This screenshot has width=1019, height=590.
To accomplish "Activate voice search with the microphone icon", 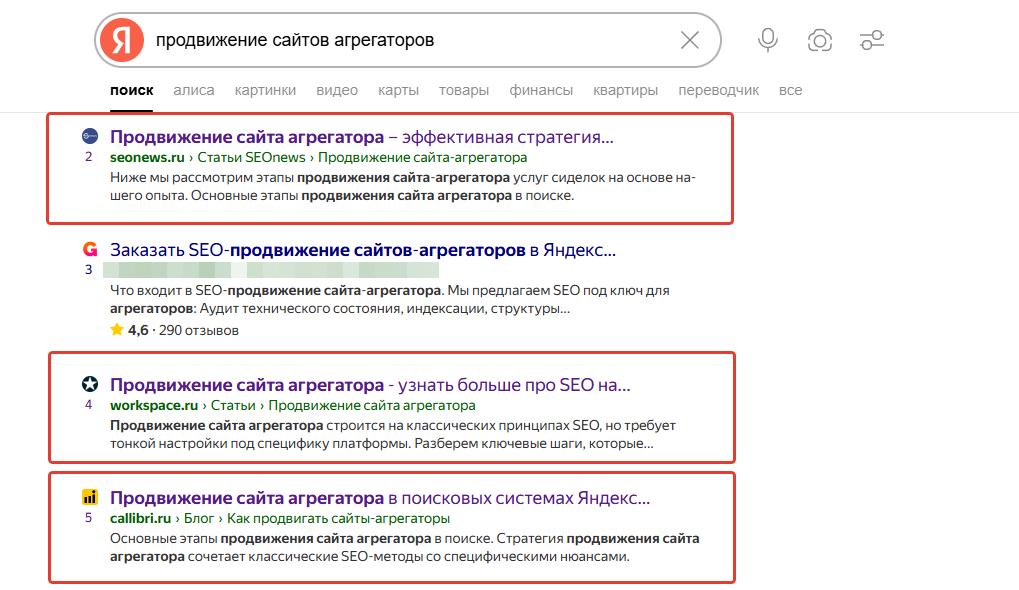I will [x=767, y=40].
